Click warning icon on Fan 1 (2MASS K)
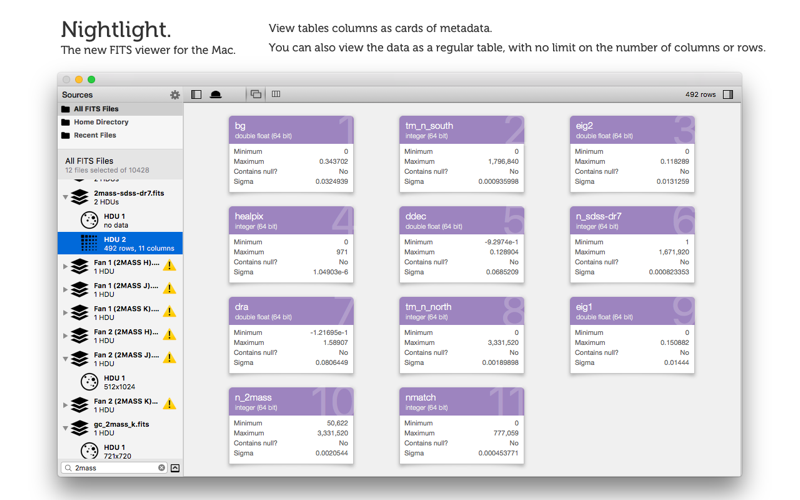The width and height of the screenshot is (800, 500). tap(169, 311)
